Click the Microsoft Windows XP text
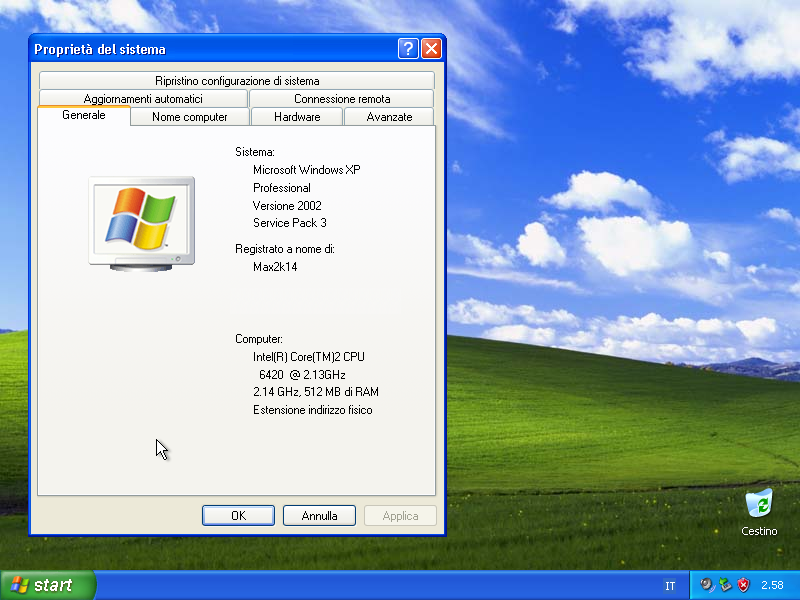800x600 pixels. coord(307,170)
